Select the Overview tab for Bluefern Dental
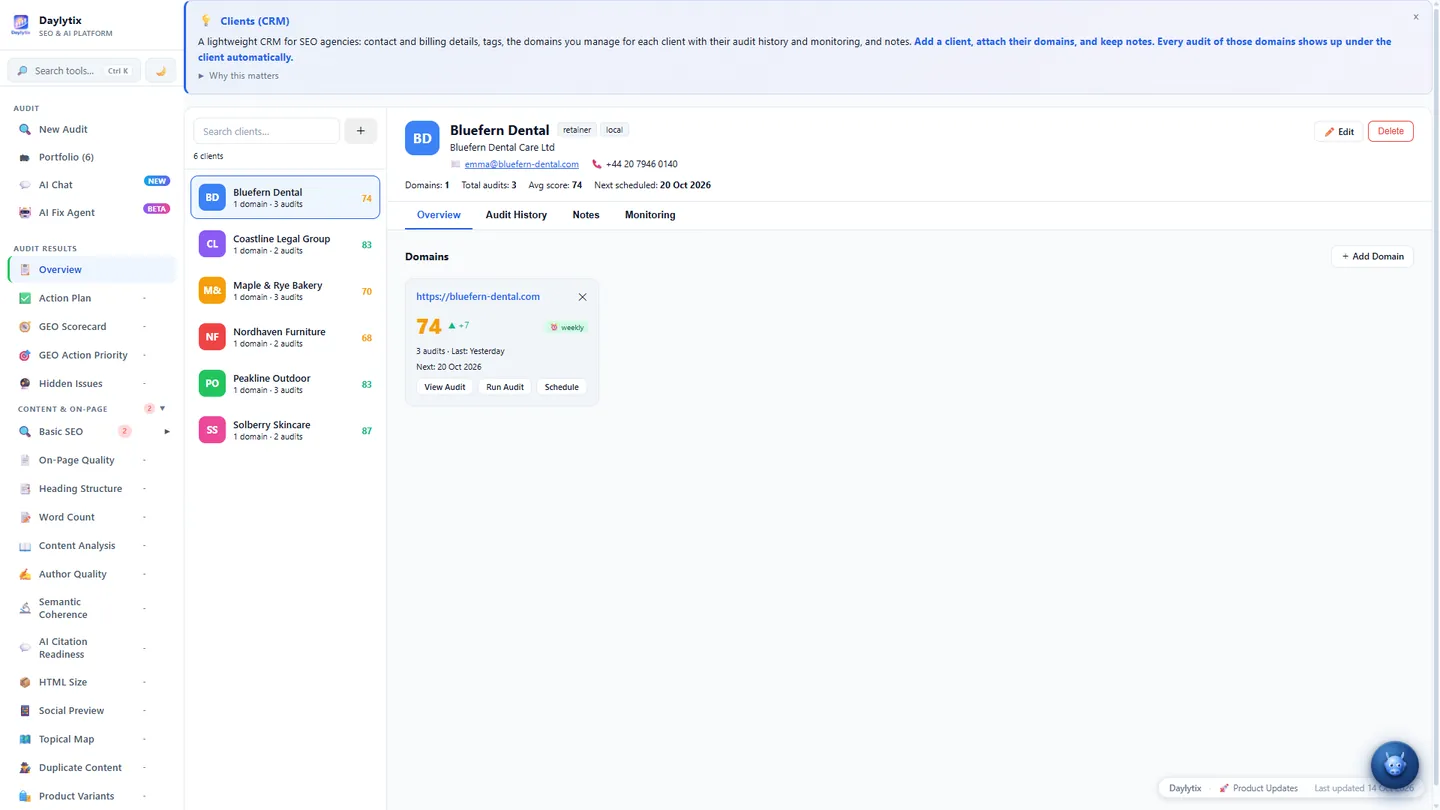Viewport: 1440px width, 810px height. (439, 215)
